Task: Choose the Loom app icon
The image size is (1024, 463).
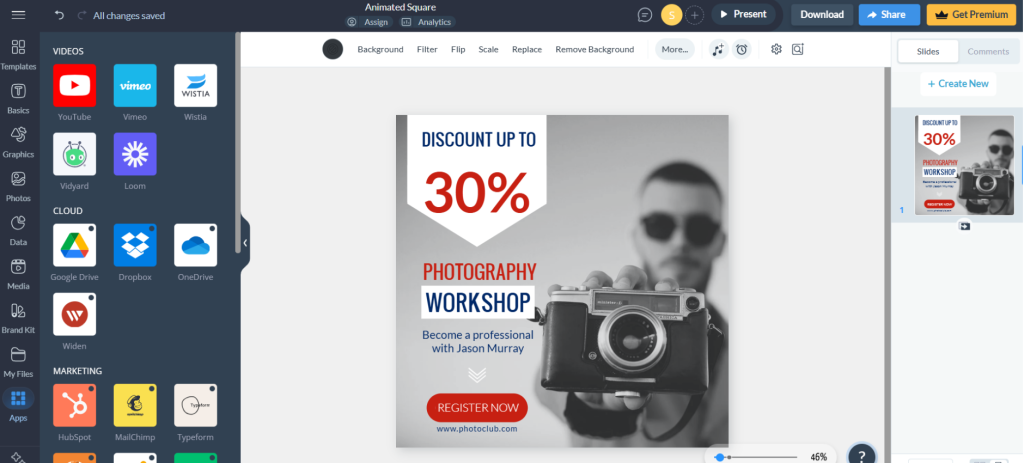Action: pyautogui.click(x=135, y=154)
